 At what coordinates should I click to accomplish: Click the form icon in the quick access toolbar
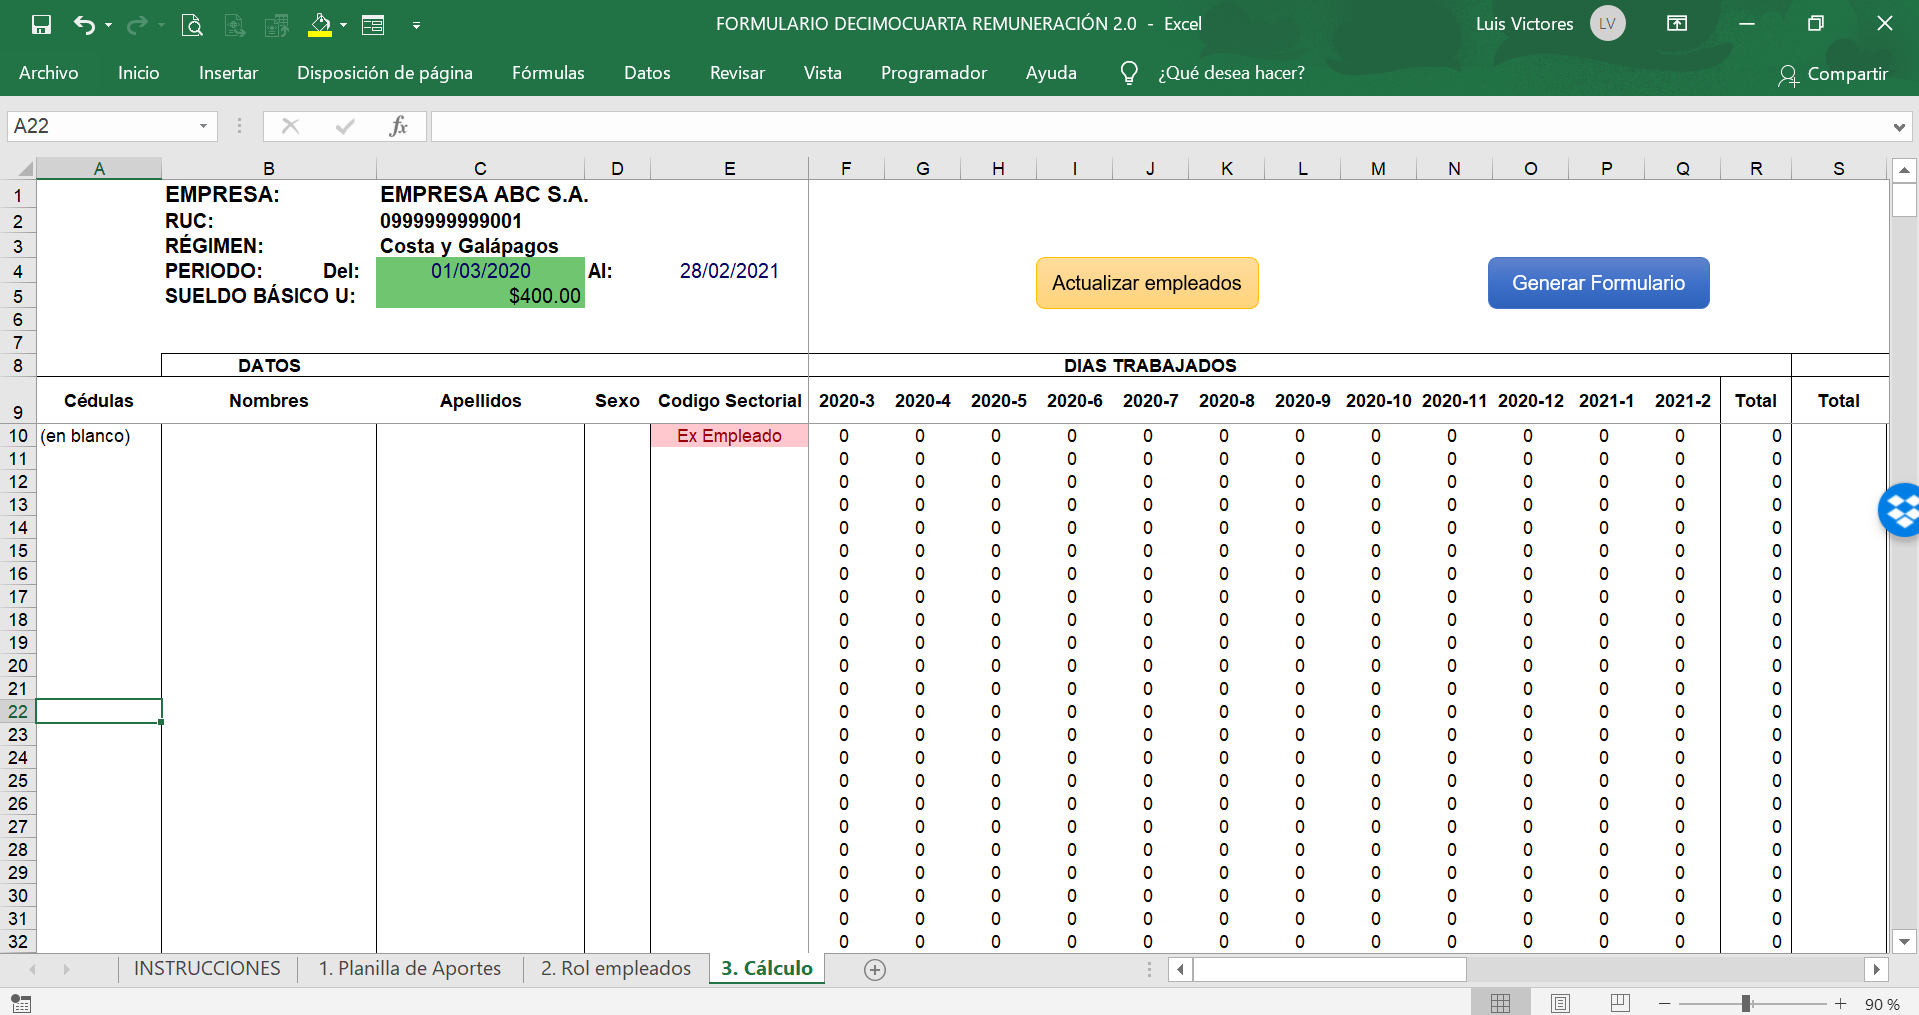[373, 25]
